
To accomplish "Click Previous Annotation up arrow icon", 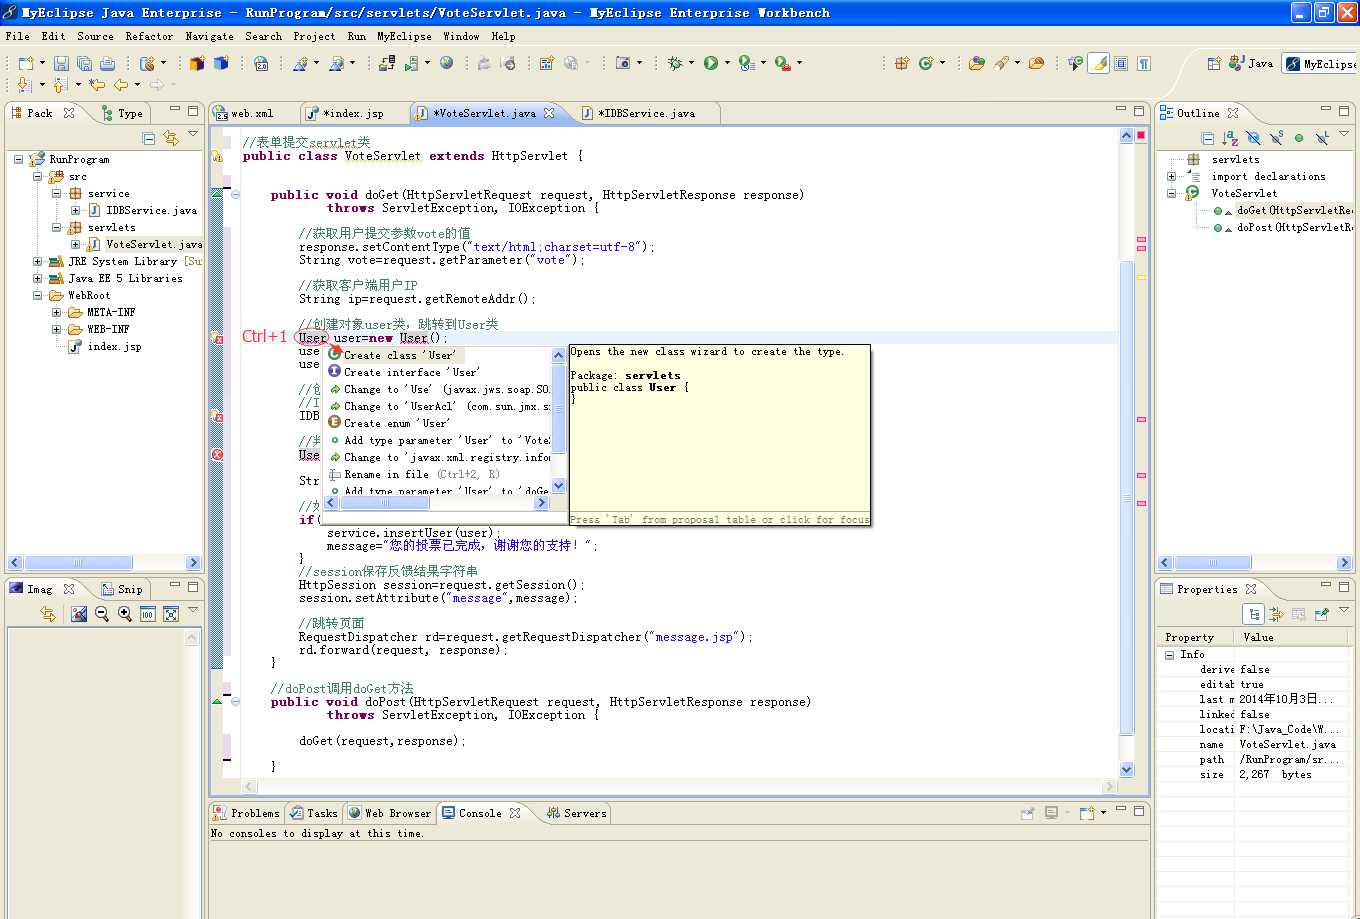I will click(59, 85).
